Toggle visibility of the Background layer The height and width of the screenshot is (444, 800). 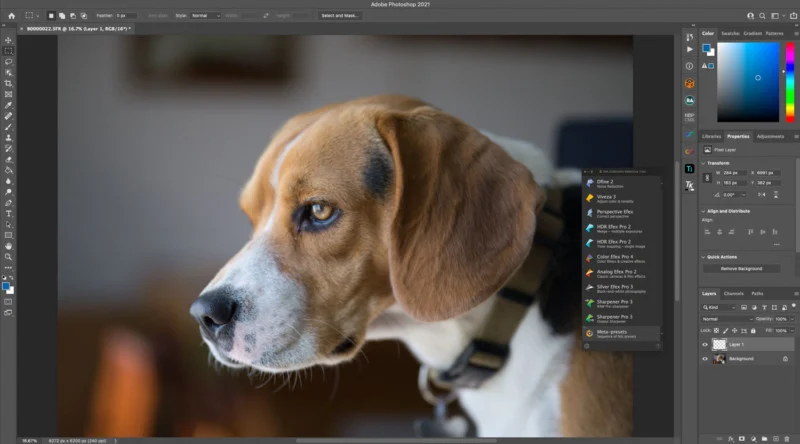(x=706, y=358)
